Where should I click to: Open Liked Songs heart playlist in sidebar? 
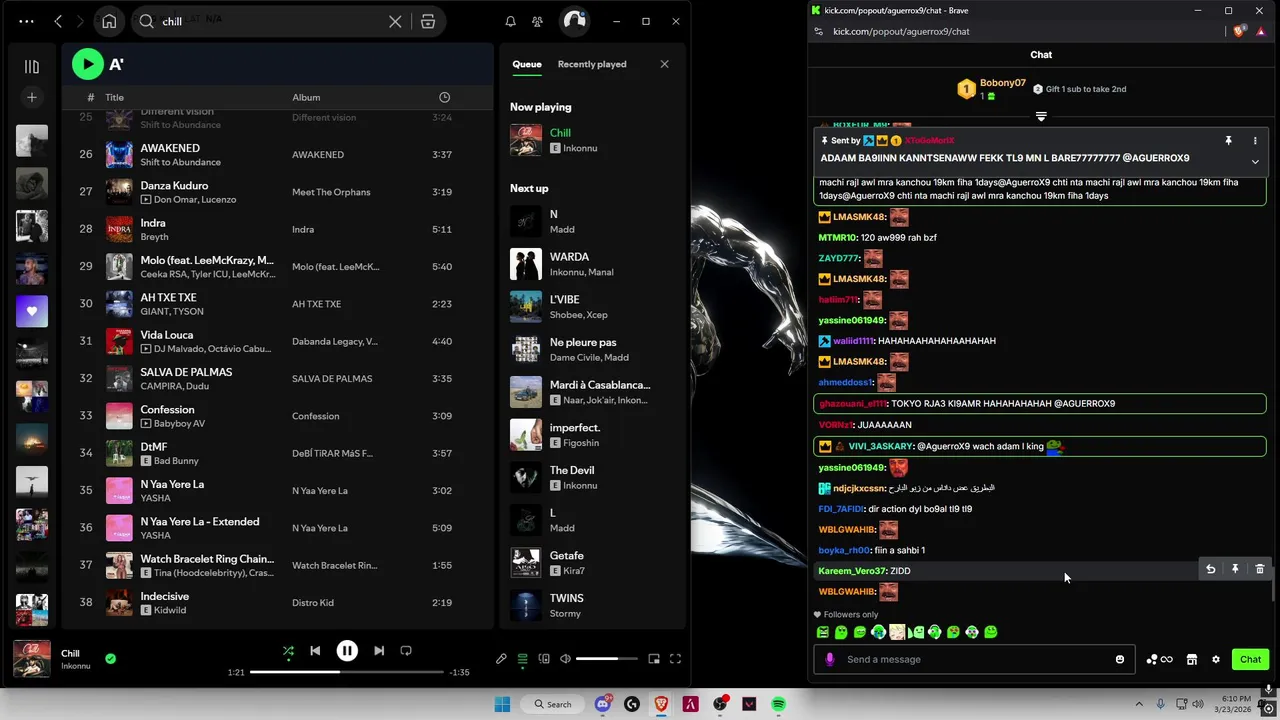(x=32, y=311)
